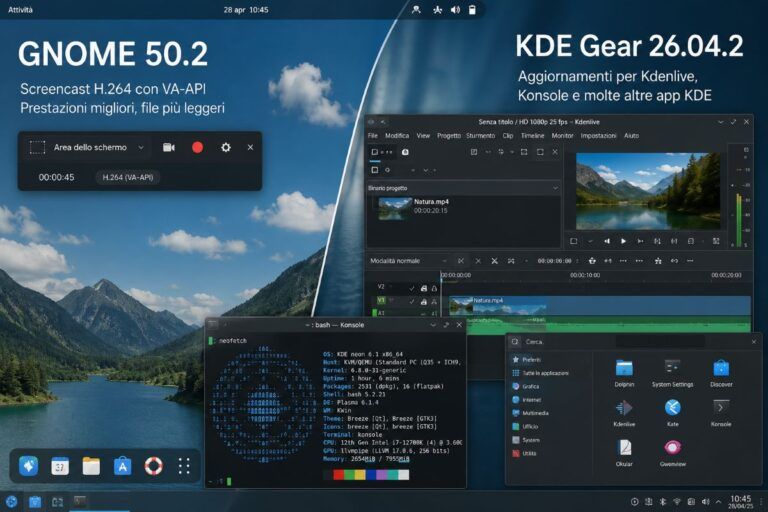Click the battery icon in GNOME top bar
Image resolution: width=768 pixels, height=512 pixels.
coord(472,10)
